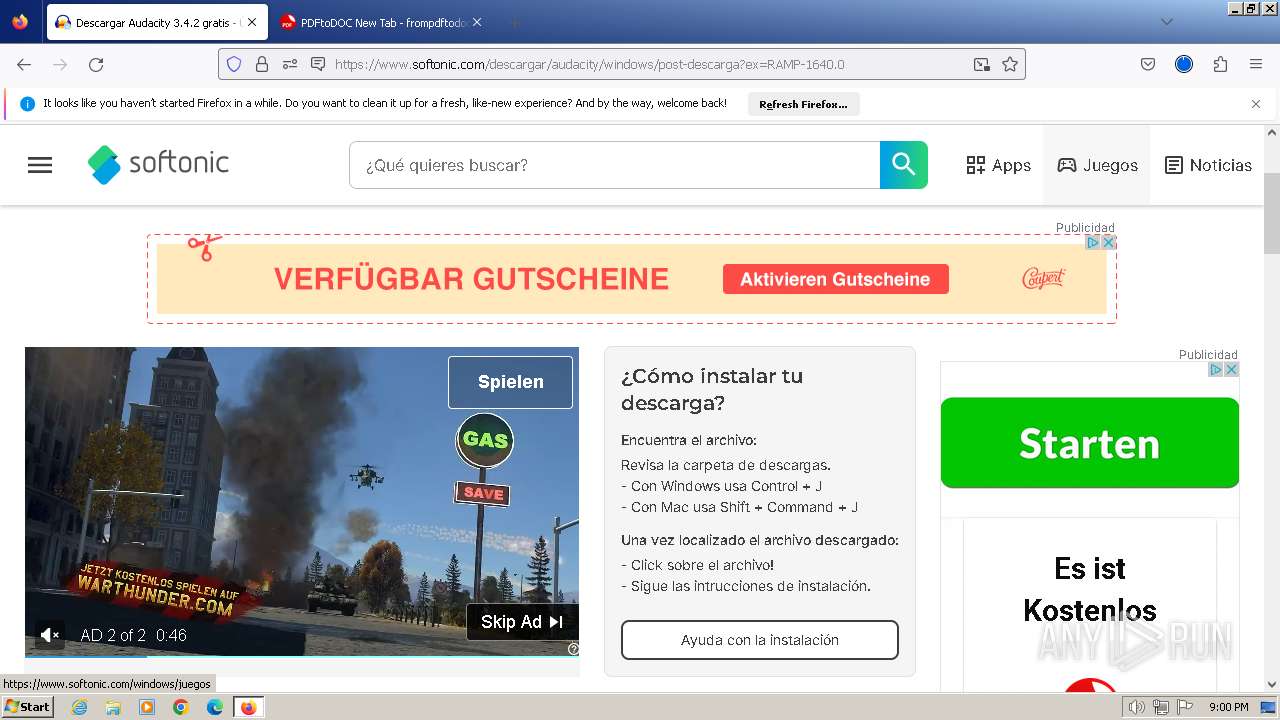Click the taskbar clock 9:00 PM
The height and width of the screenshot is (720, 1280).
pos(1229,707)
